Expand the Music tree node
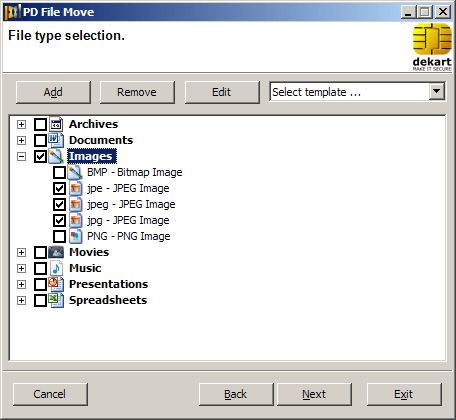 click(21, 268)
